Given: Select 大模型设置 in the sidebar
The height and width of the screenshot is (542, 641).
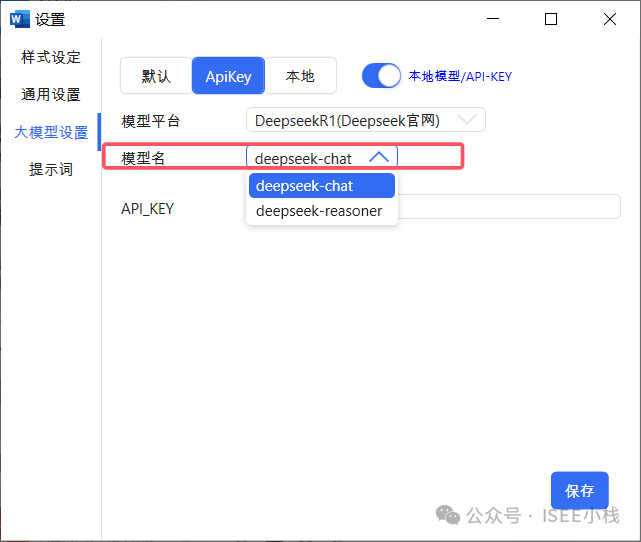Looking at the screenshot, I should pyautogui.click(x=51, y=132).
